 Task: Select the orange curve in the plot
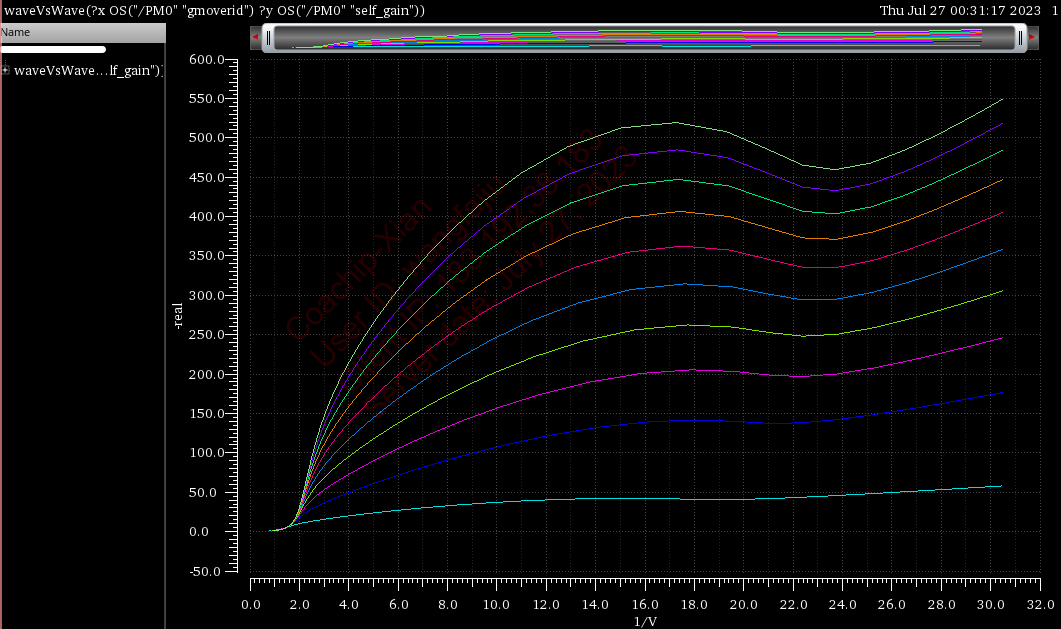pos(679,211)
